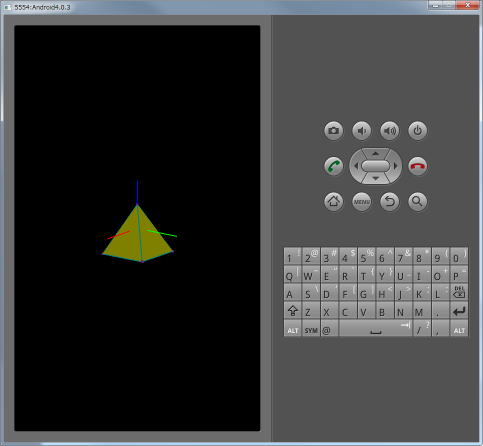The image size is (483, 446).
Task: Lower volume with the volume down button
Action: coord(362,130)
